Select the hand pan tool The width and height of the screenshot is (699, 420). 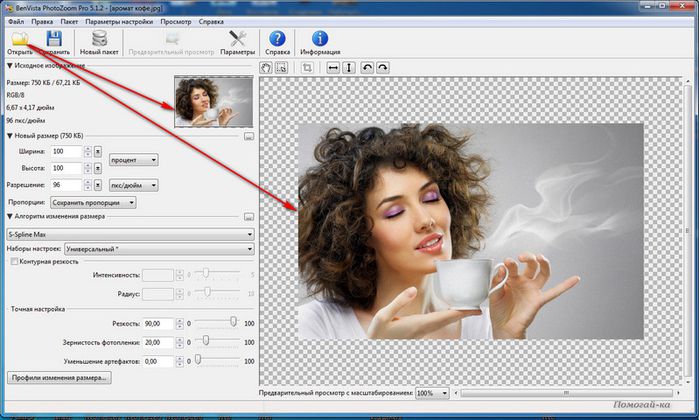pos(266,68)
